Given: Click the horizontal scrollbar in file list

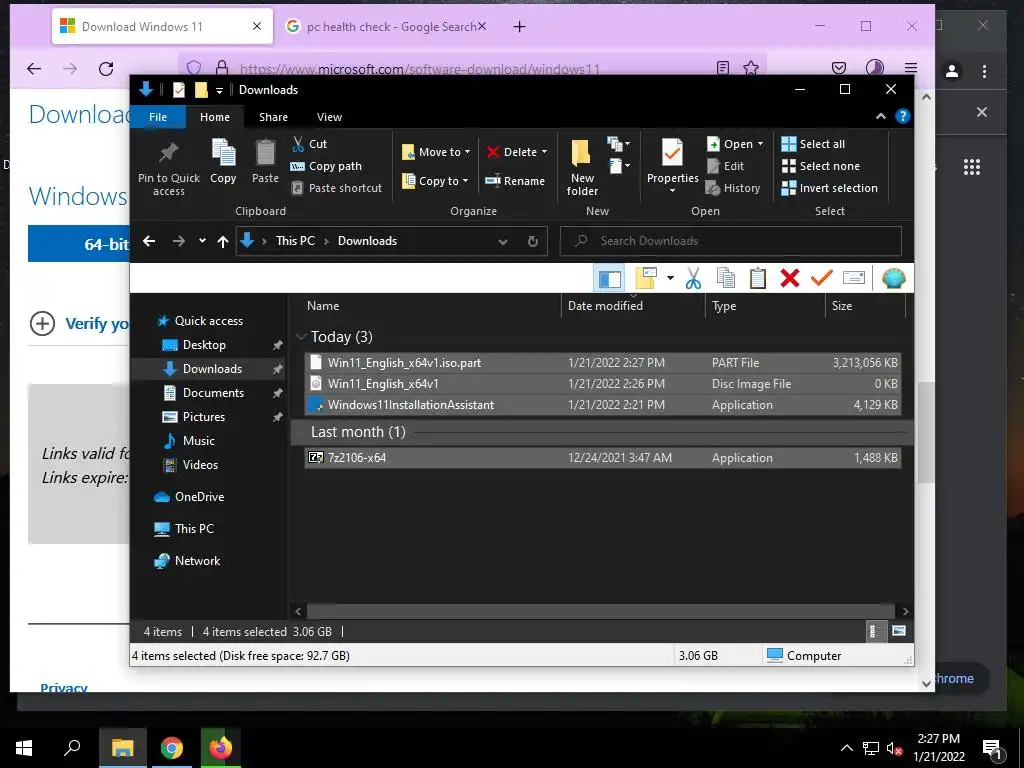Looking at the screenshot, I should 600,611.
